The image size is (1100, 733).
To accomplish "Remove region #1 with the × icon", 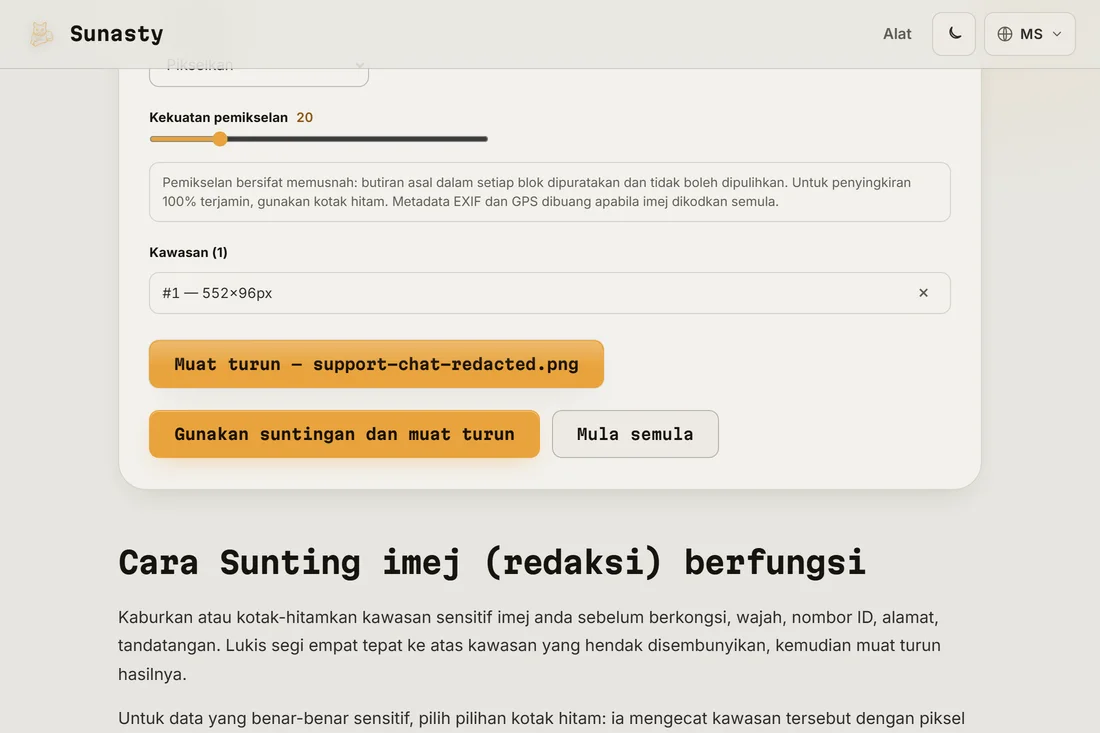I will click(x=923, y=292).
